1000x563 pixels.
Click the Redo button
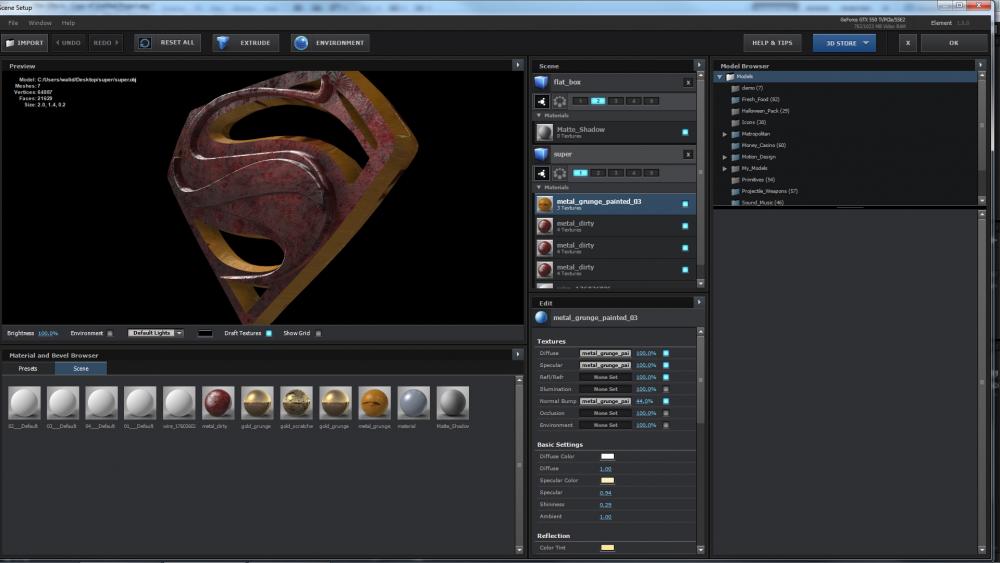106,43
